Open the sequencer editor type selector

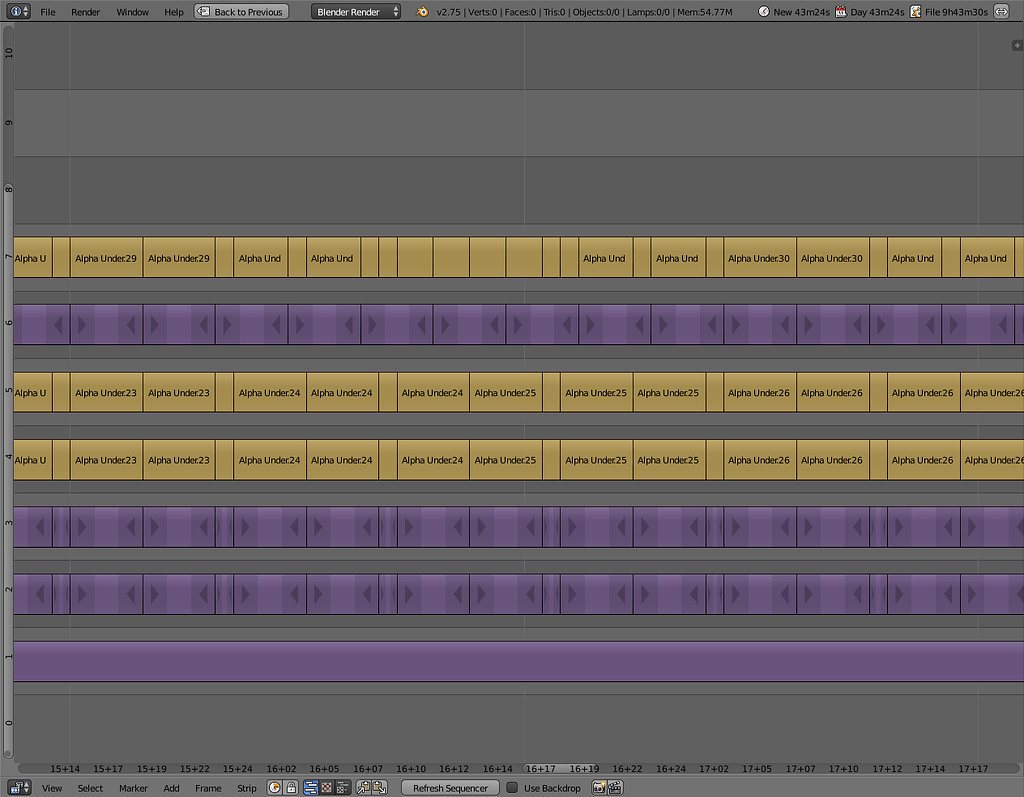click(x=19, y=788)
